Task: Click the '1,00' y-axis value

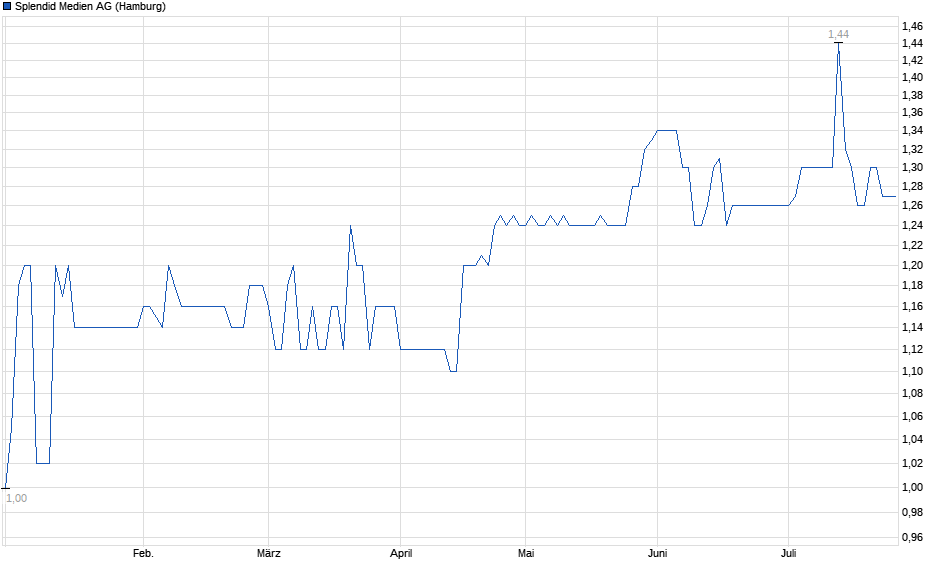Action: pyautogui.click(x=912, y=488)
